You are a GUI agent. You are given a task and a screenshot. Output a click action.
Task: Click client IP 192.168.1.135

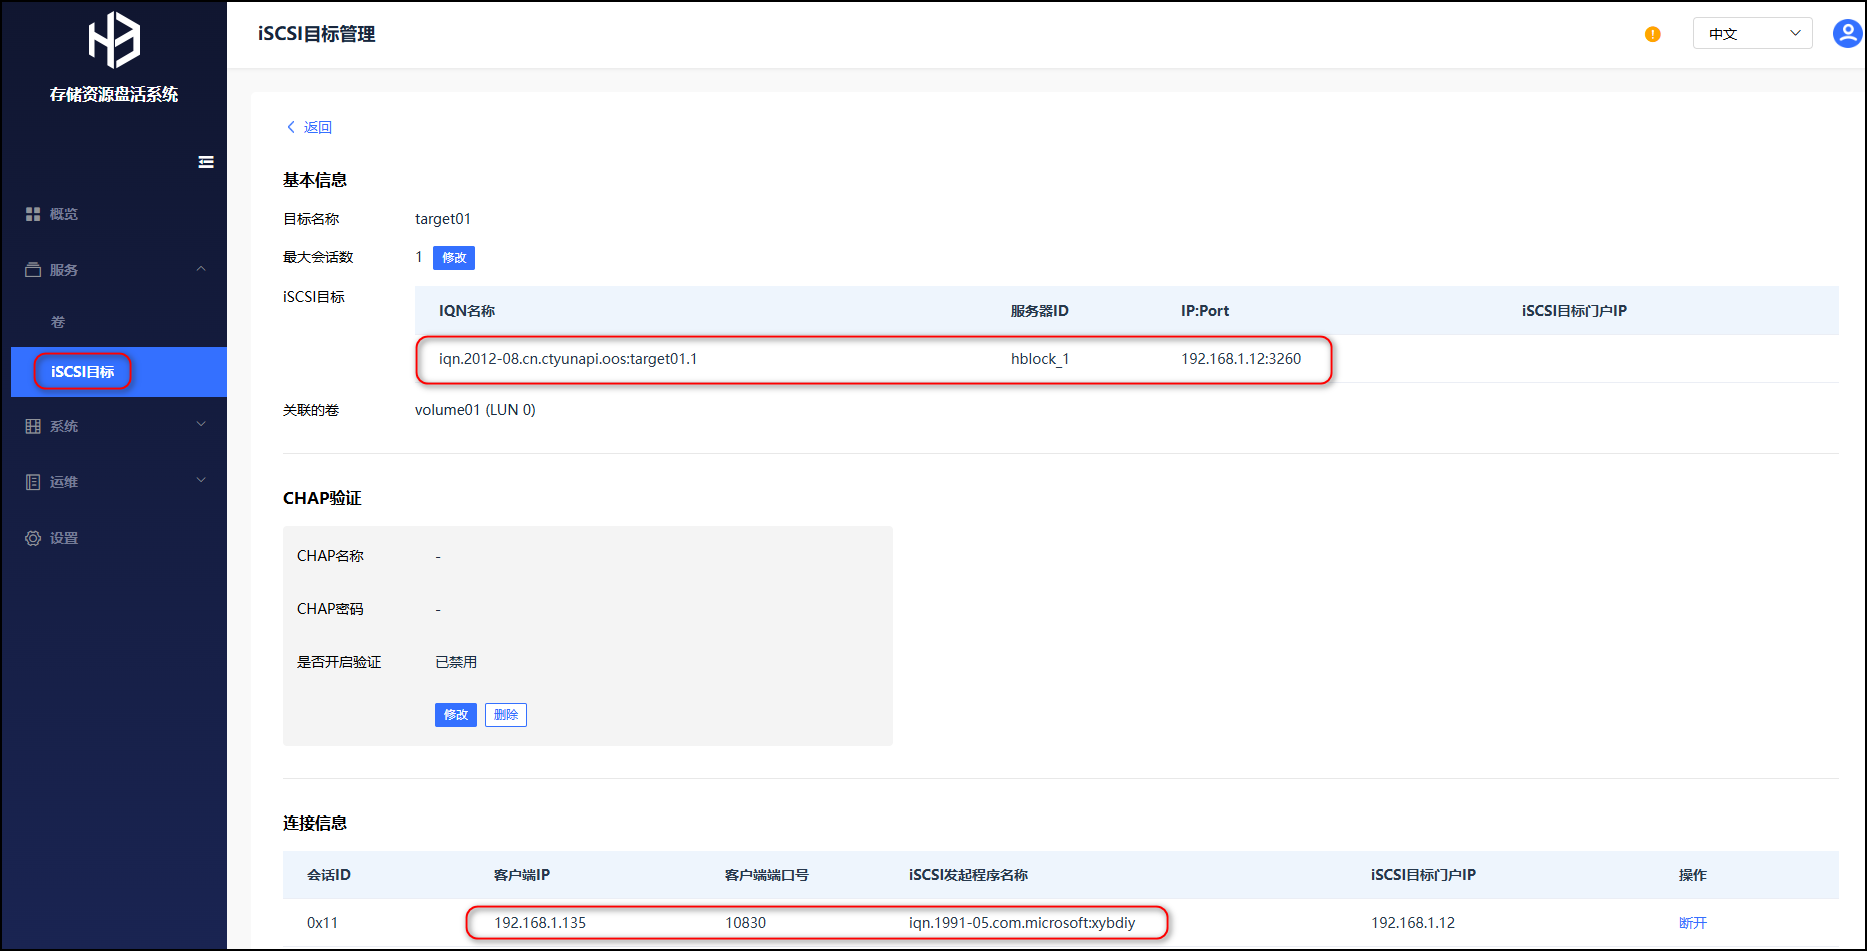[x=540, y=923]
